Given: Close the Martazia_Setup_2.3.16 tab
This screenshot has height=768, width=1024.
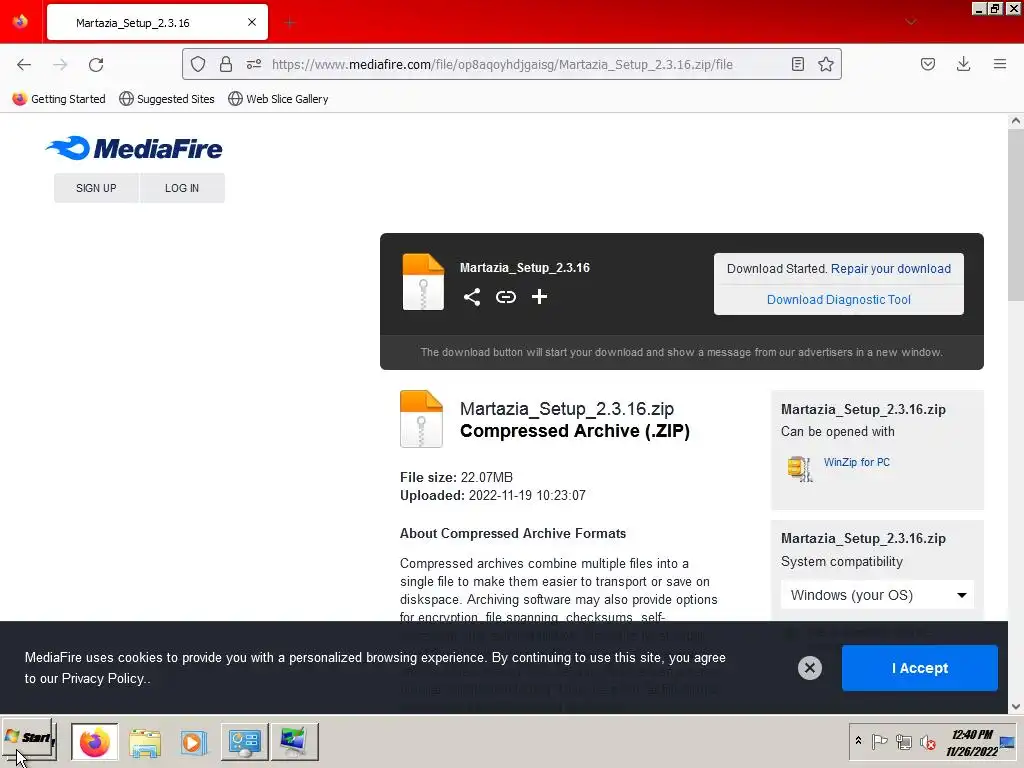Looking at the screenshot, I should point(252,22).
